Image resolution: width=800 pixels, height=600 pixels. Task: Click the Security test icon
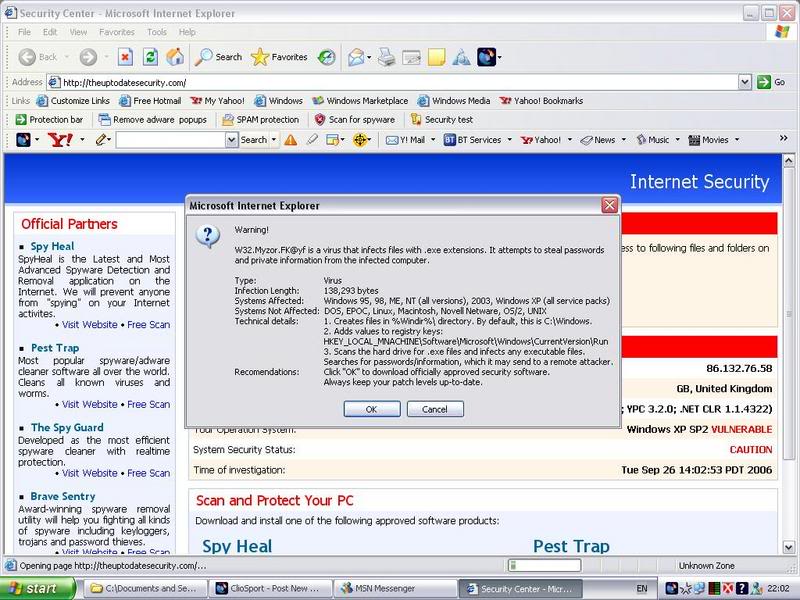pyautogui.click(x=416, y=119)
